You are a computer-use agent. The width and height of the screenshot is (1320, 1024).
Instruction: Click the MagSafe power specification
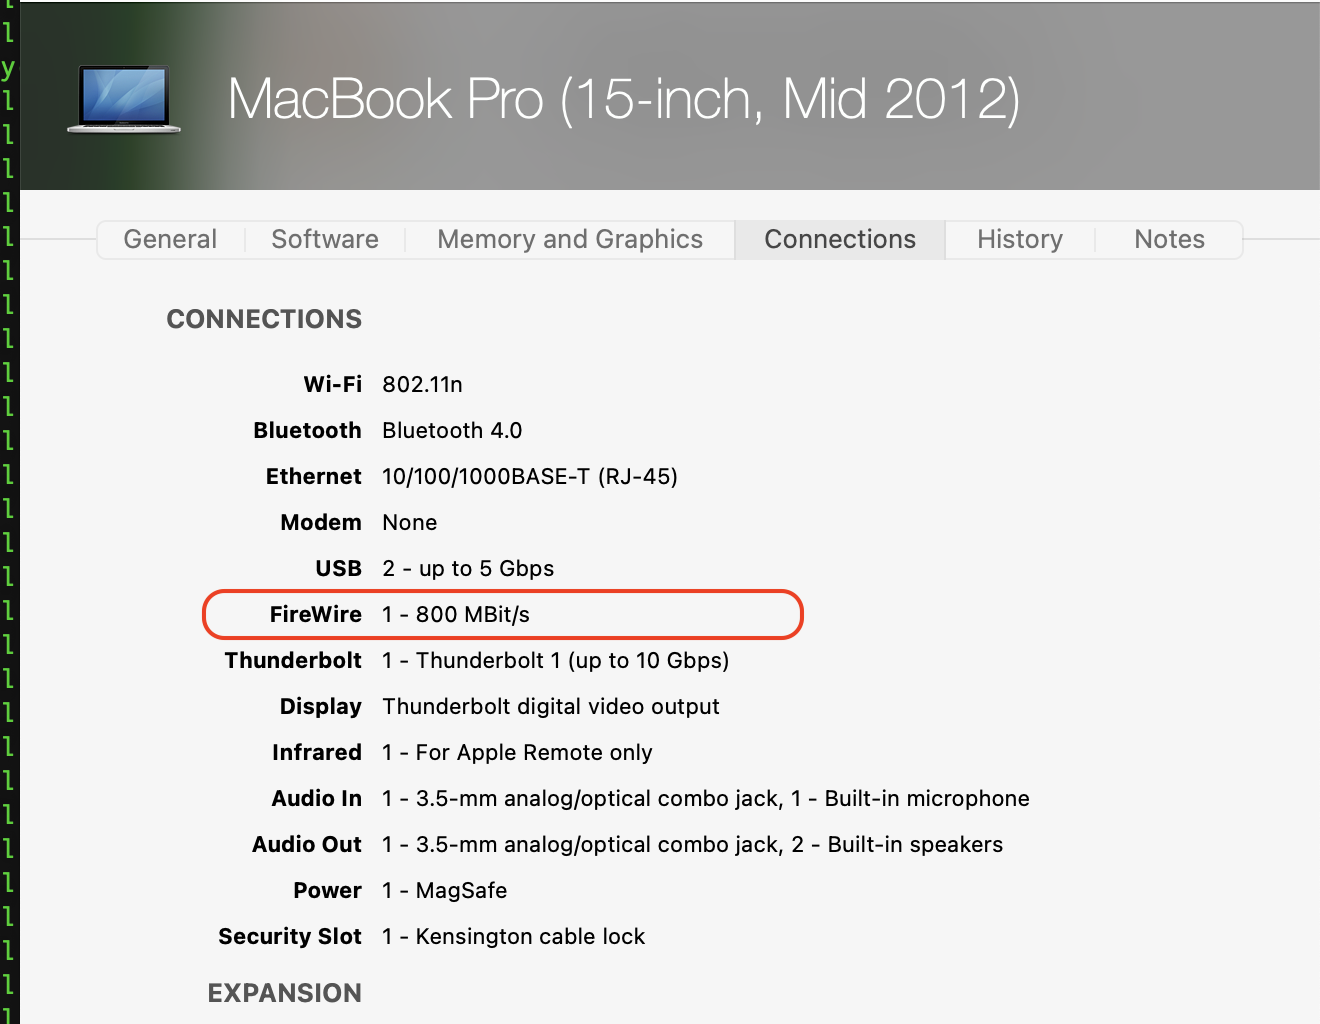point(443,890)
